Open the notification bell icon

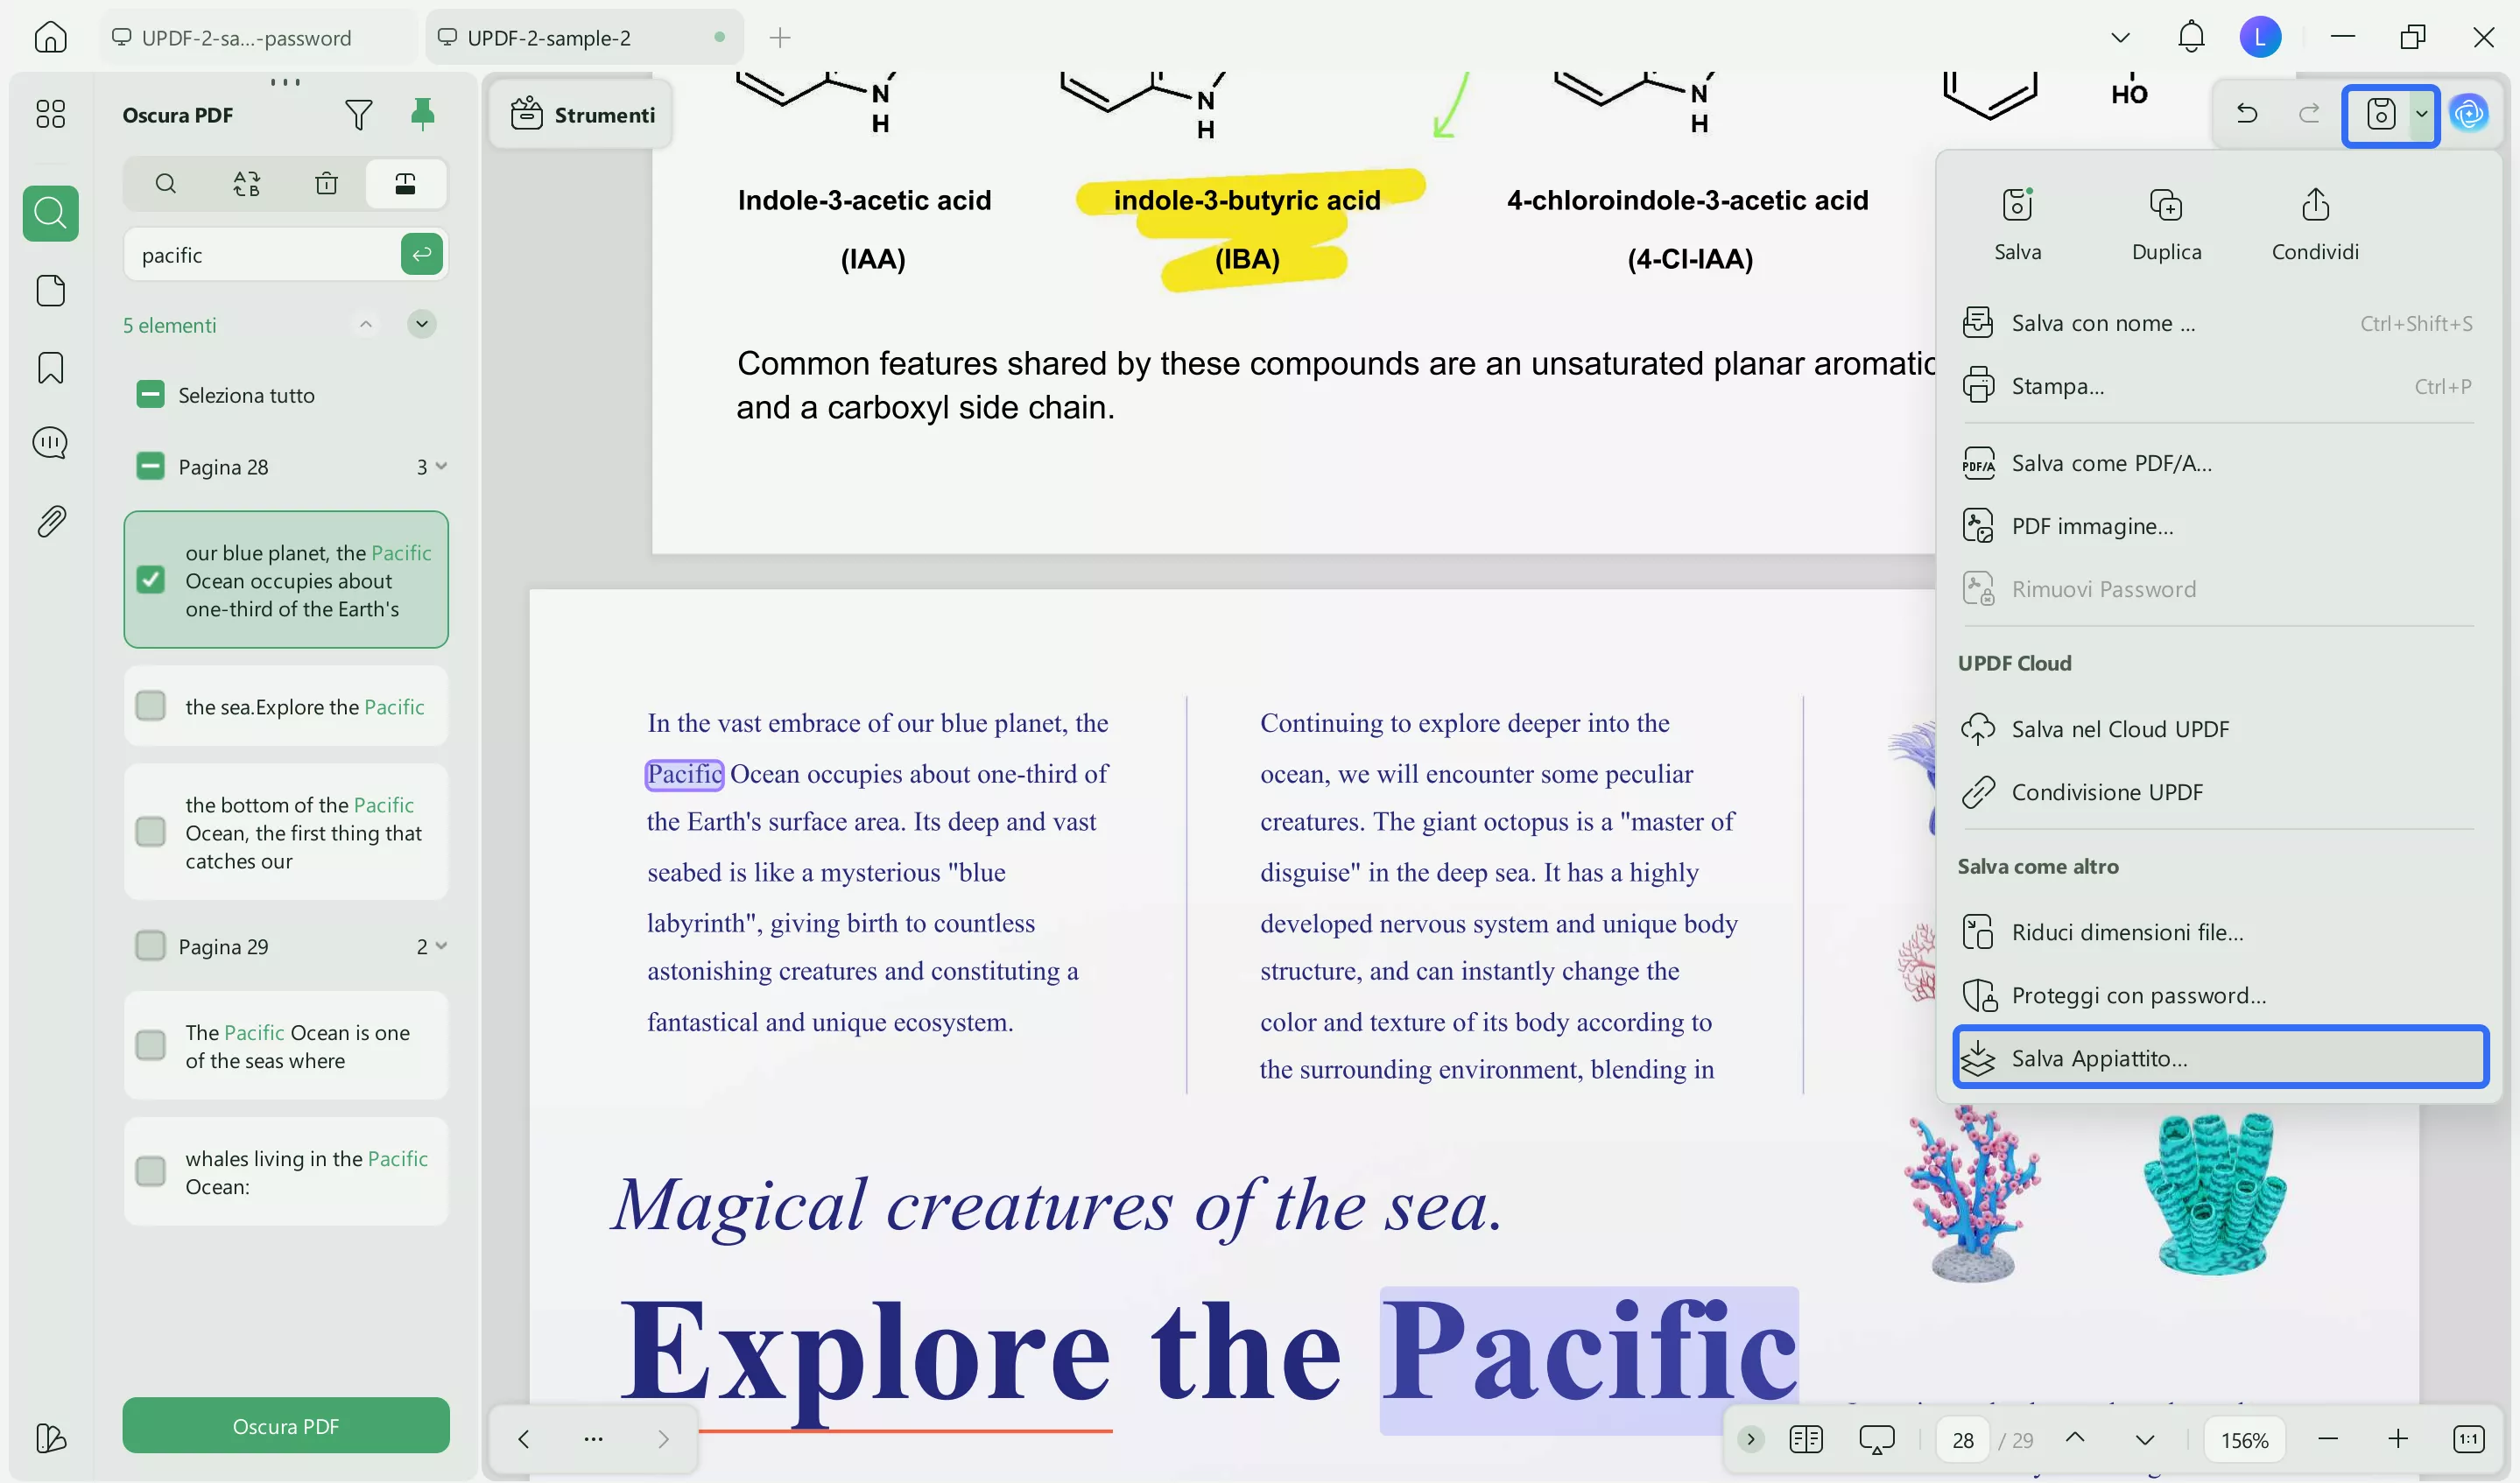coord(2190,37)
